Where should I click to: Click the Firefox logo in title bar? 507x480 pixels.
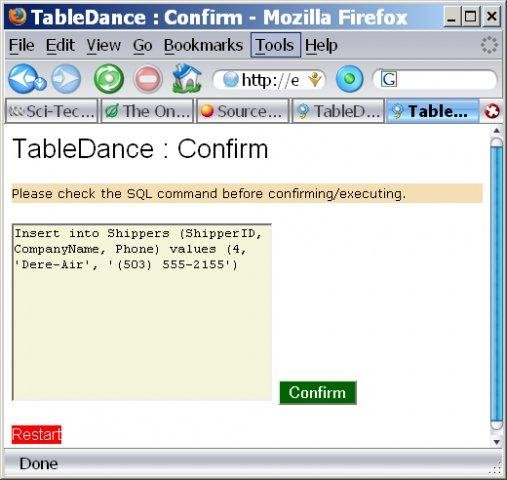(17, 16)
